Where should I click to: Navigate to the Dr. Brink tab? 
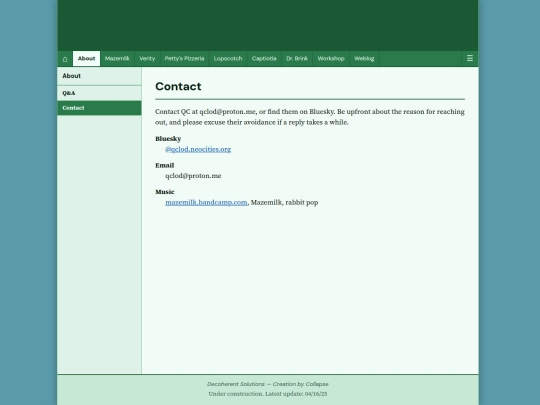pyautogui.click(x=297, y=59)
